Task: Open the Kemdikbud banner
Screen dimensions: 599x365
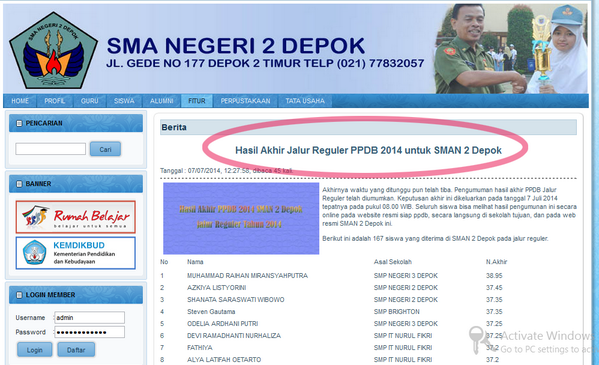Action: (76, 253)
